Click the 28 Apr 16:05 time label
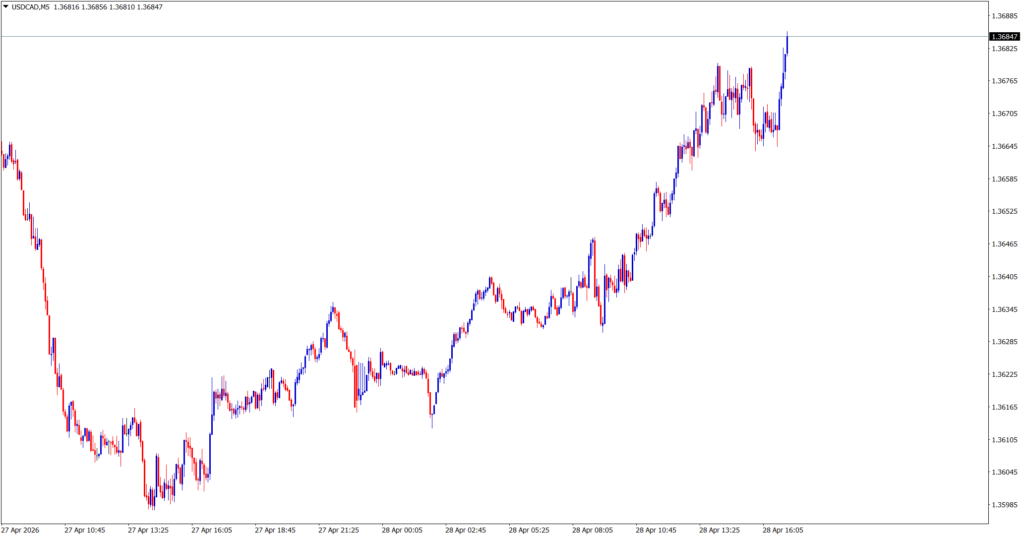1024x537 pixels. coord(784,530)
